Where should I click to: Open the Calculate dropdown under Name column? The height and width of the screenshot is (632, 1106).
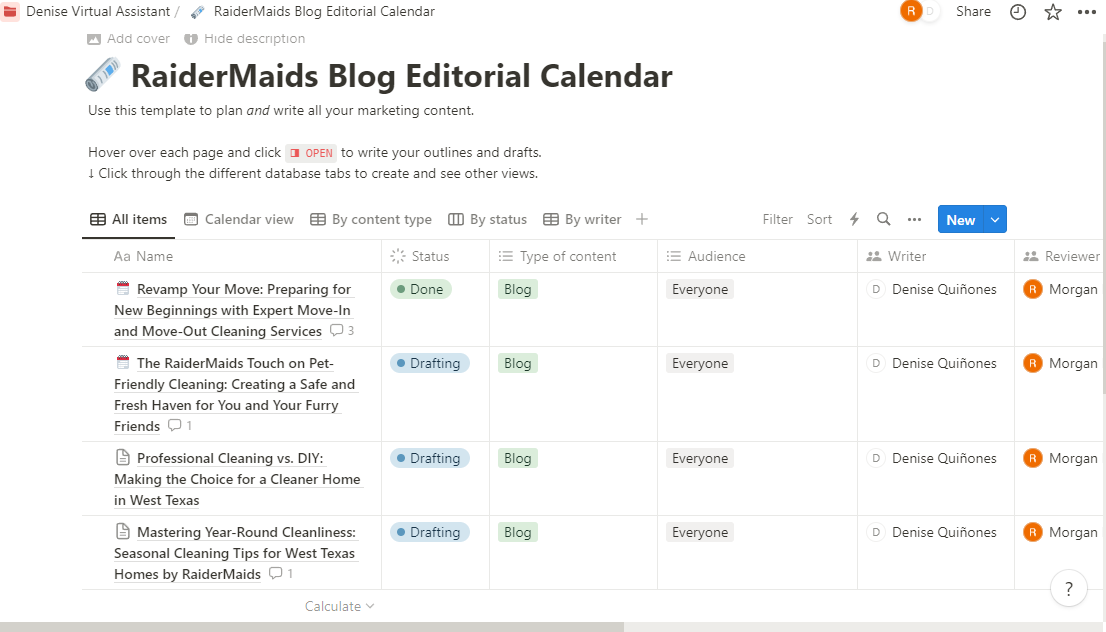[339, 606]
